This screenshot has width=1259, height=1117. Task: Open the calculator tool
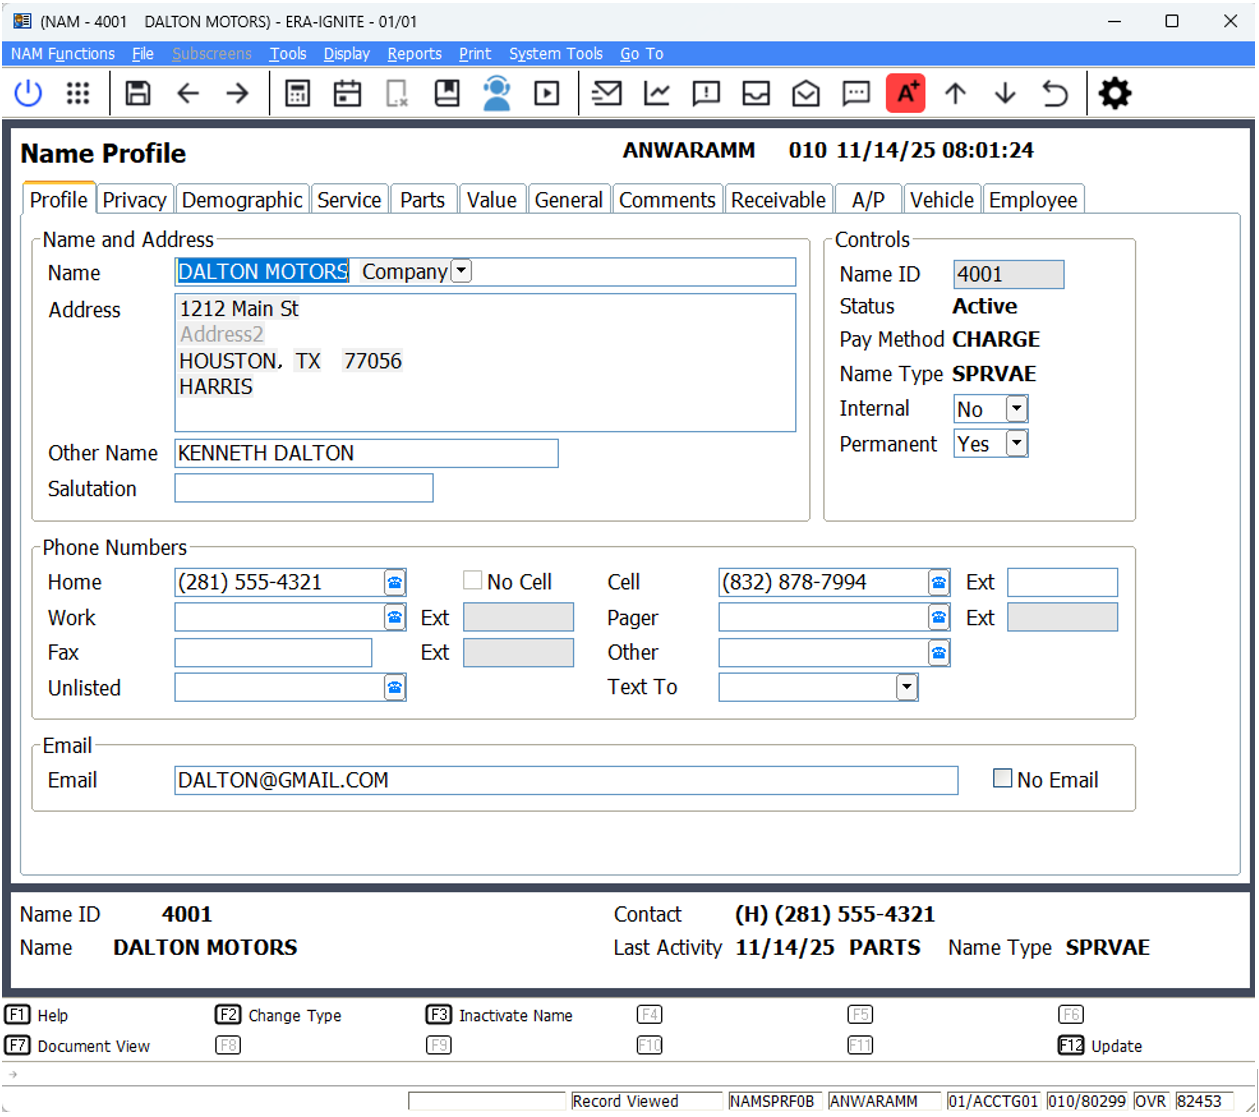pos(297,93)
